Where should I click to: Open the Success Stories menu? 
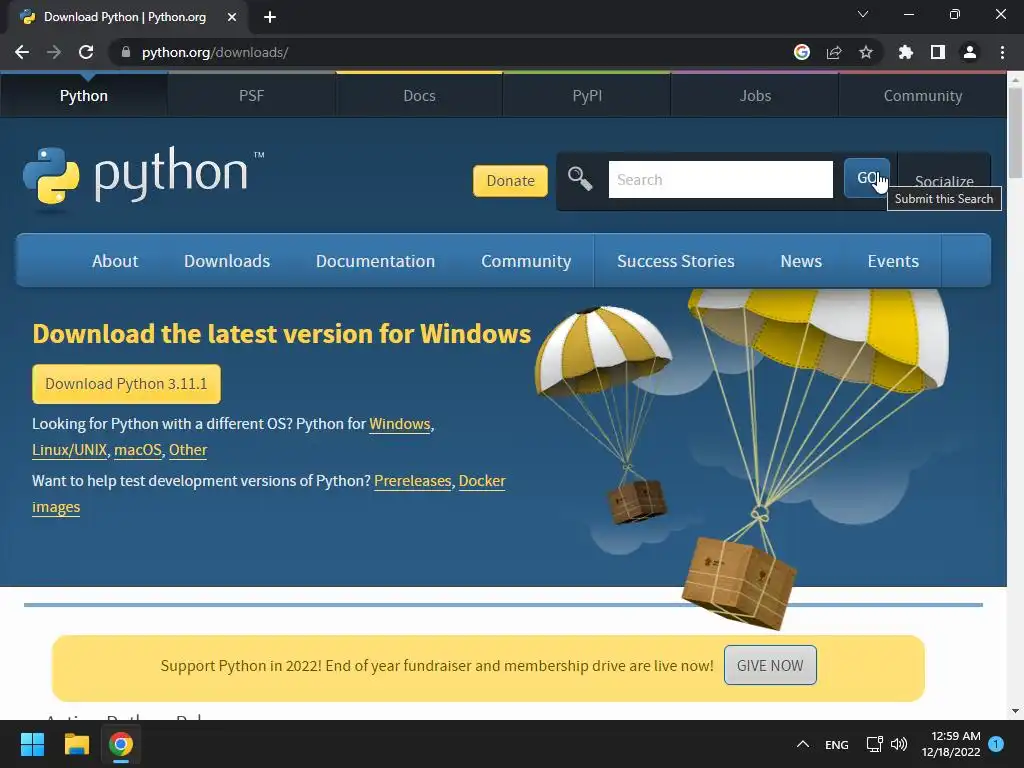click(676, 261)
